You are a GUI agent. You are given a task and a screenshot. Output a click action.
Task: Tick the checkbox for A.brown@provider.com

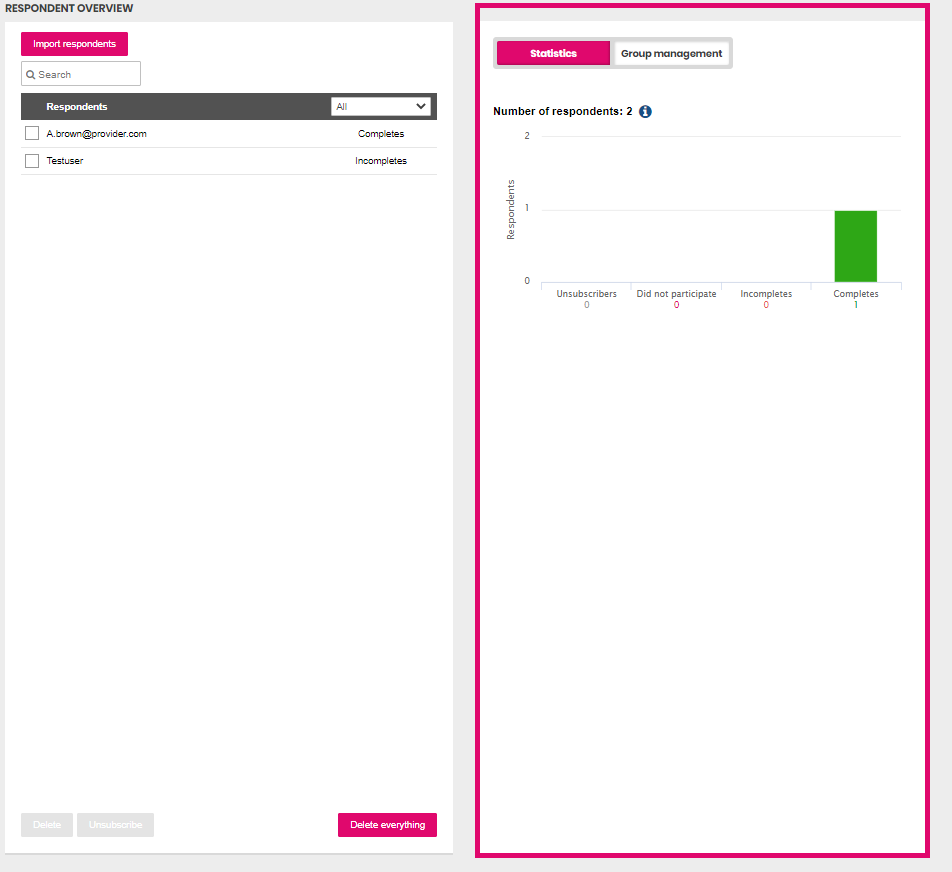coord(32,134)
